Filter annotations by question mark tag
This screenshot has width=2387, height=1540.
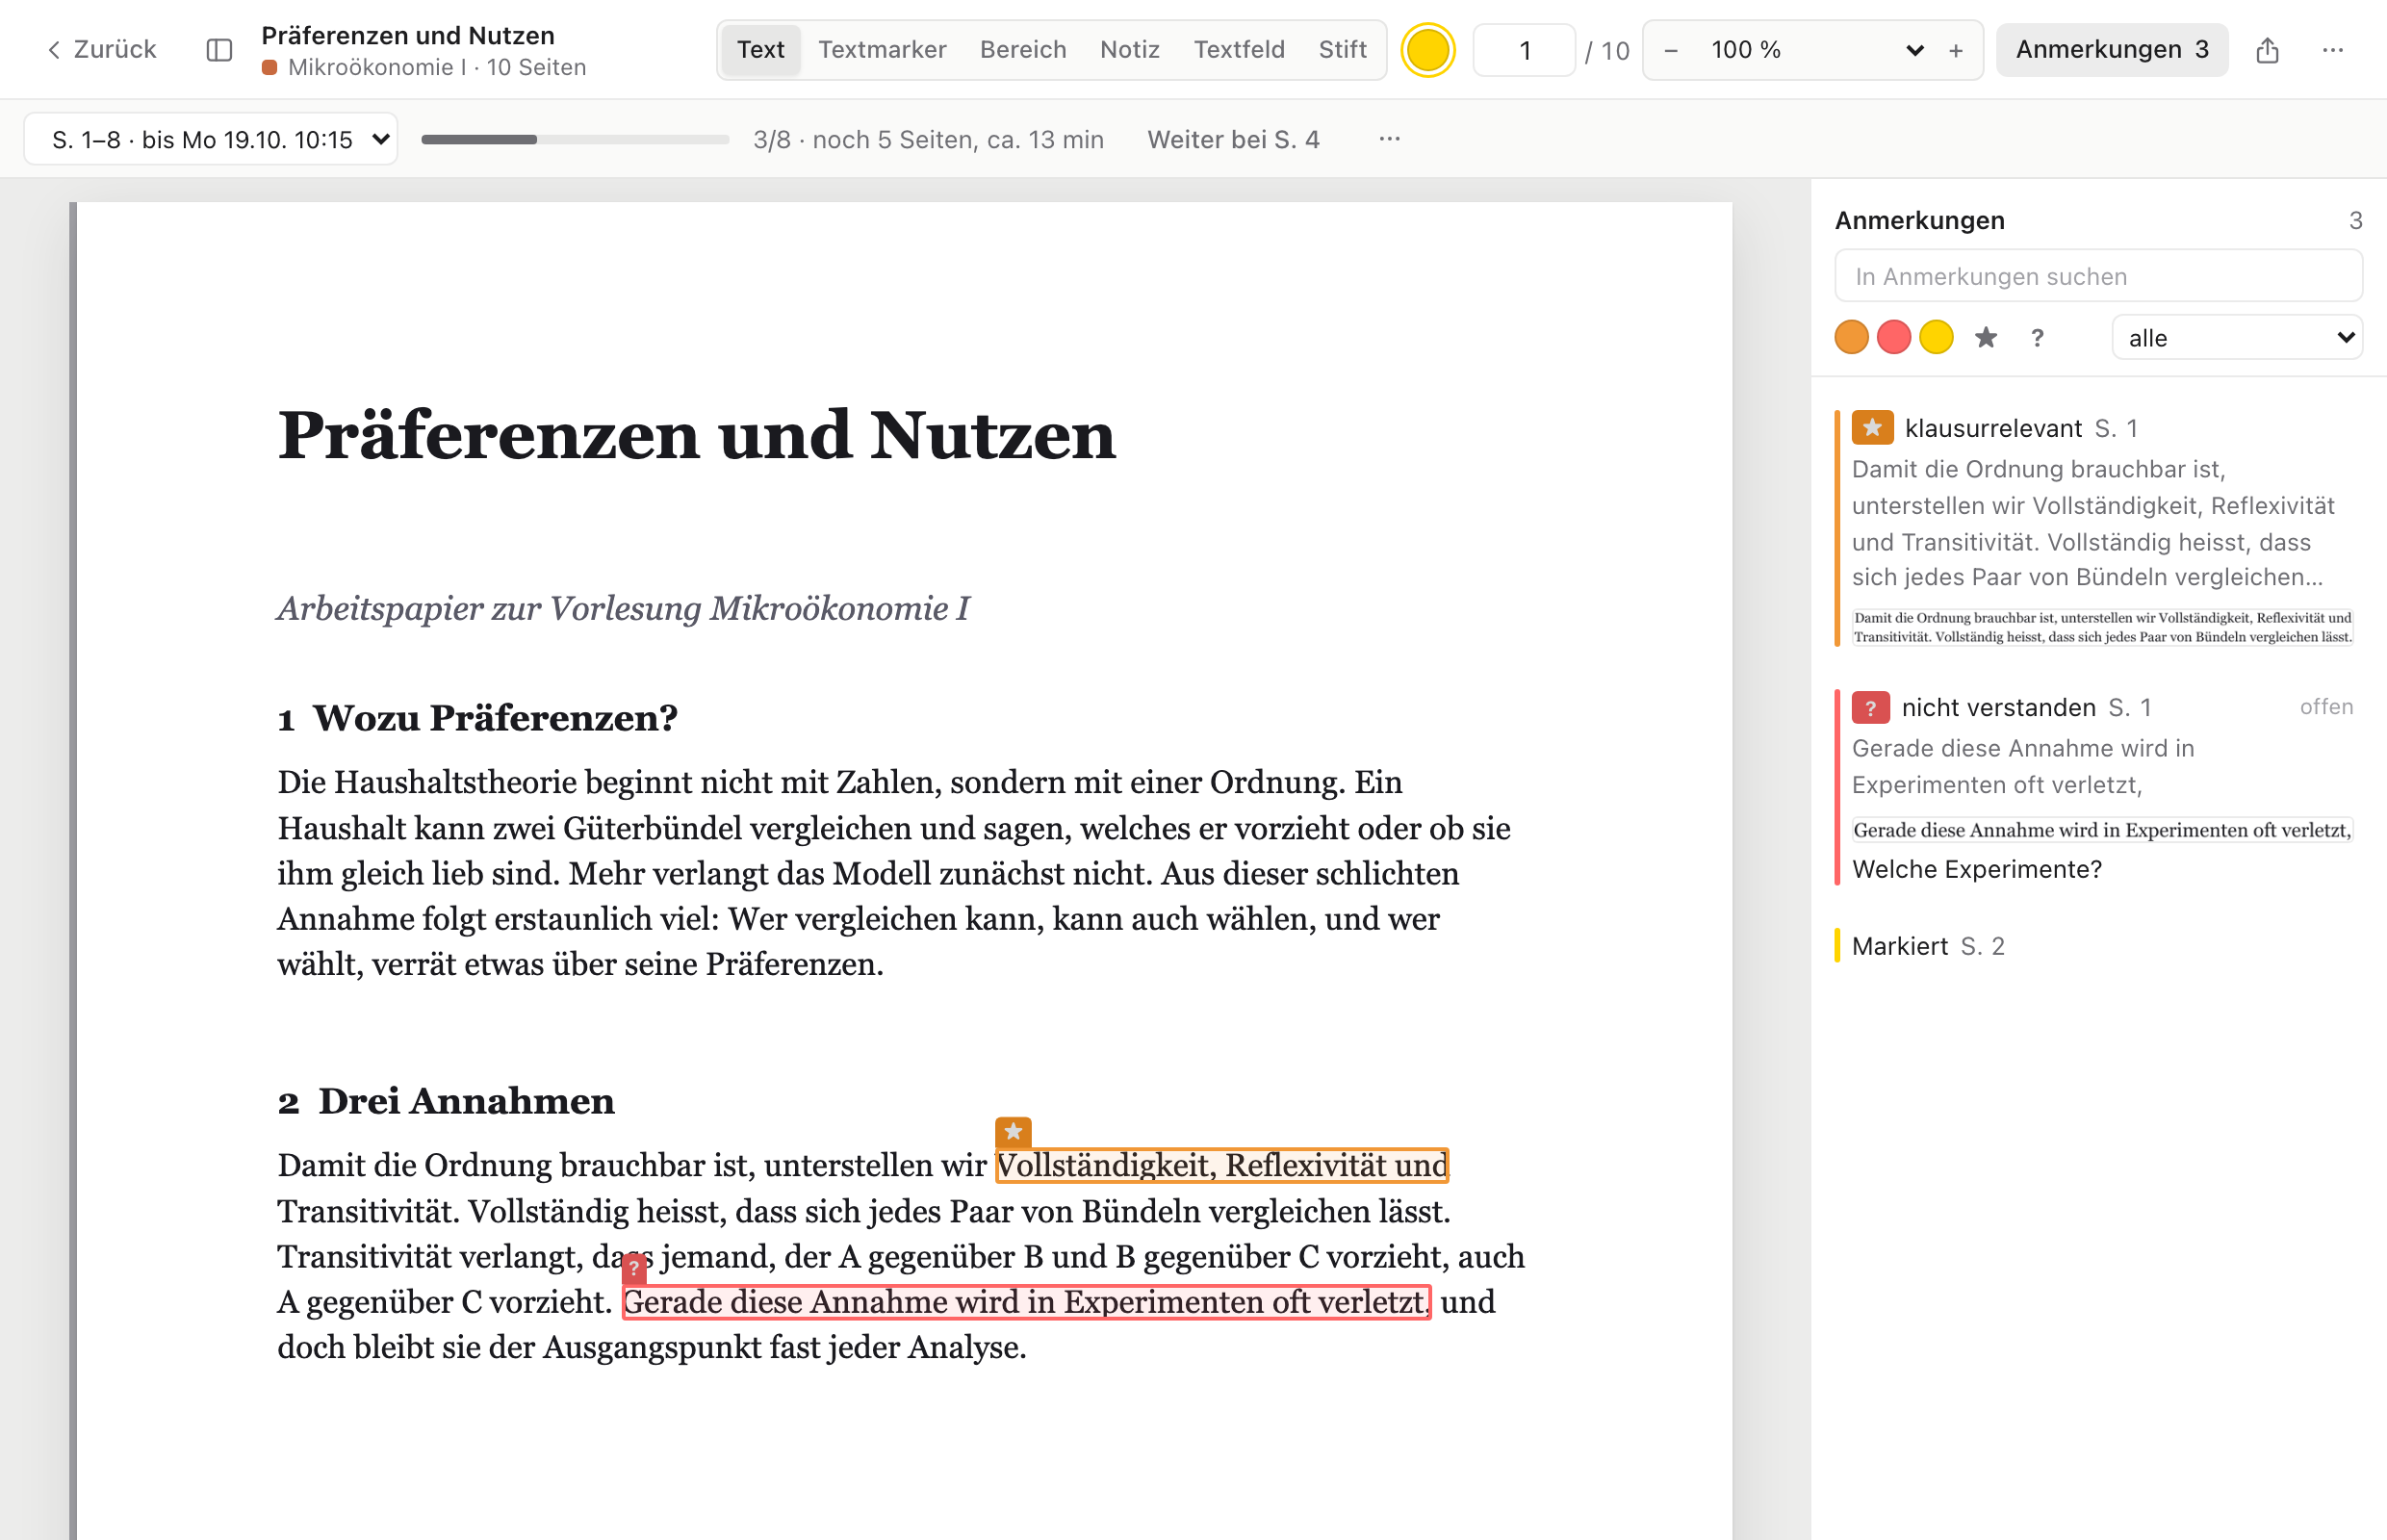(x=2036, y=338)
